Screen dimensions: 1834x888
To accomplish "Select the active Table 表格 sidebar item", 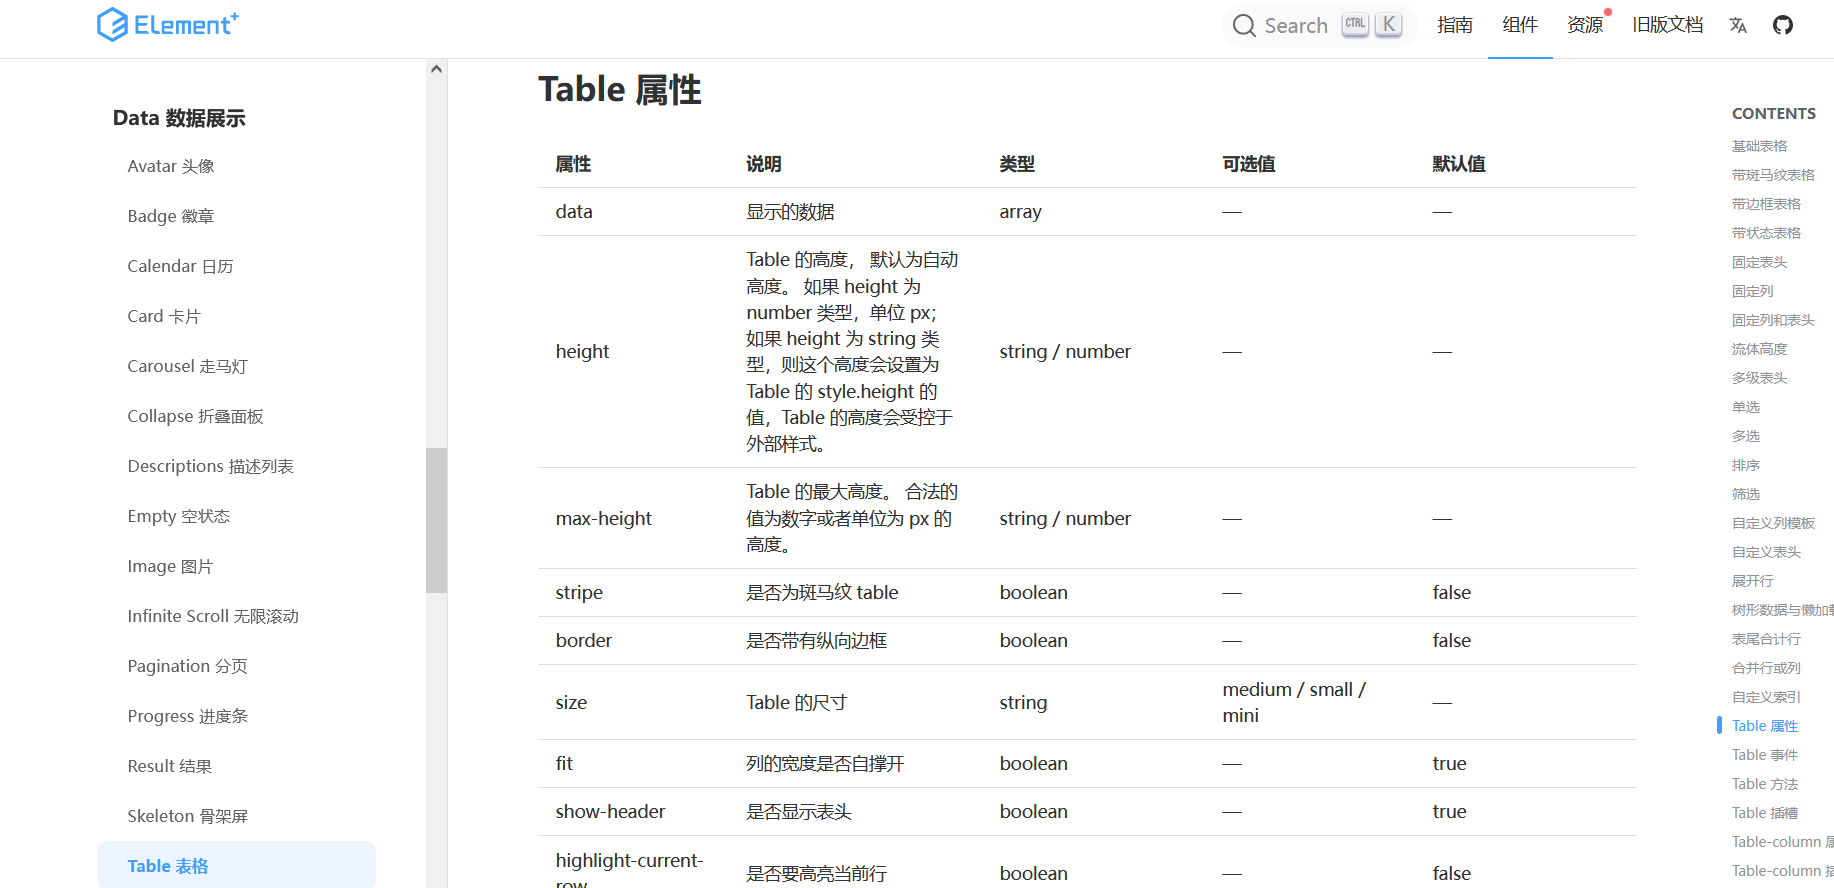I will (237, 865).
